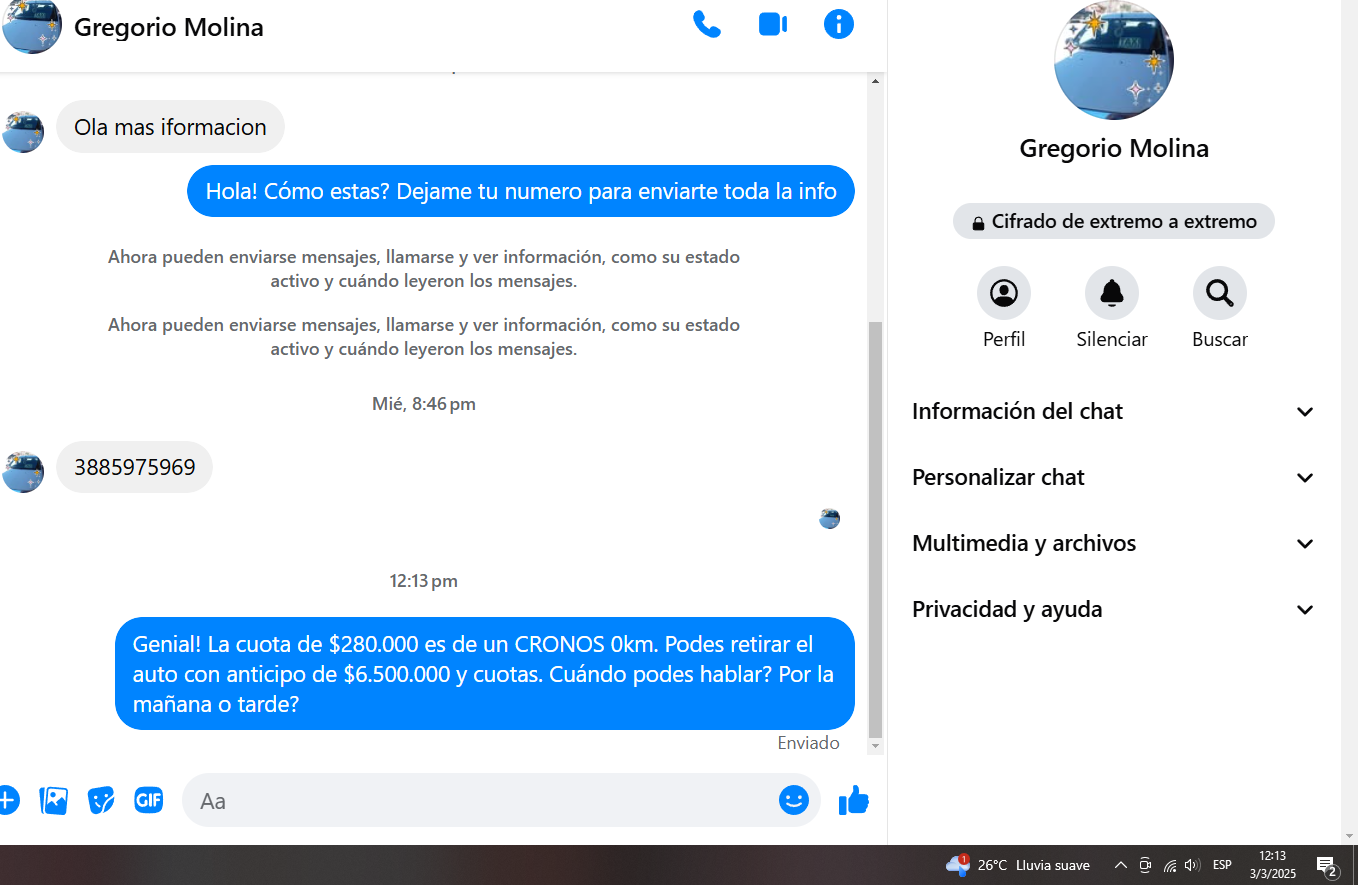
Task: Click the Aa message input field
Action: pos(480,801)
